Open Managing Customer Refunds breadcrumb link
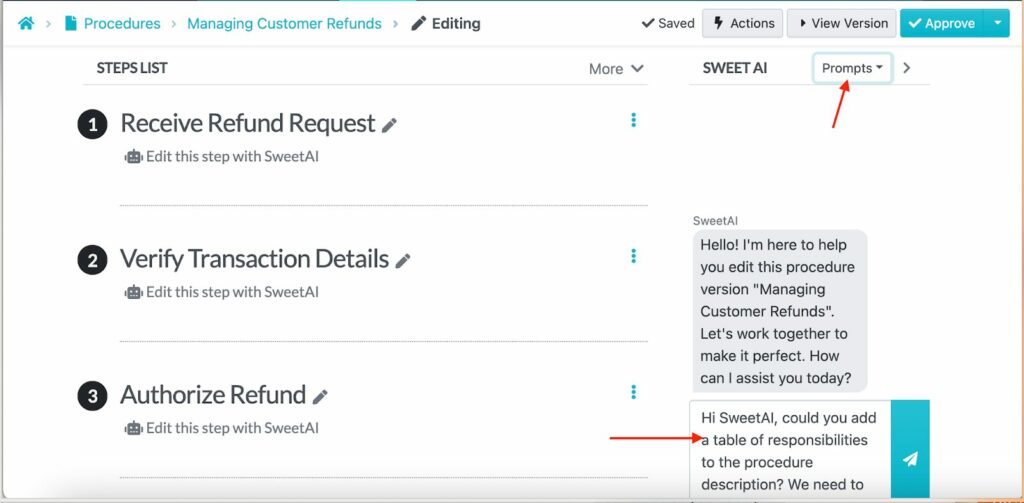 pyautogui.click(x=284, y=23)
